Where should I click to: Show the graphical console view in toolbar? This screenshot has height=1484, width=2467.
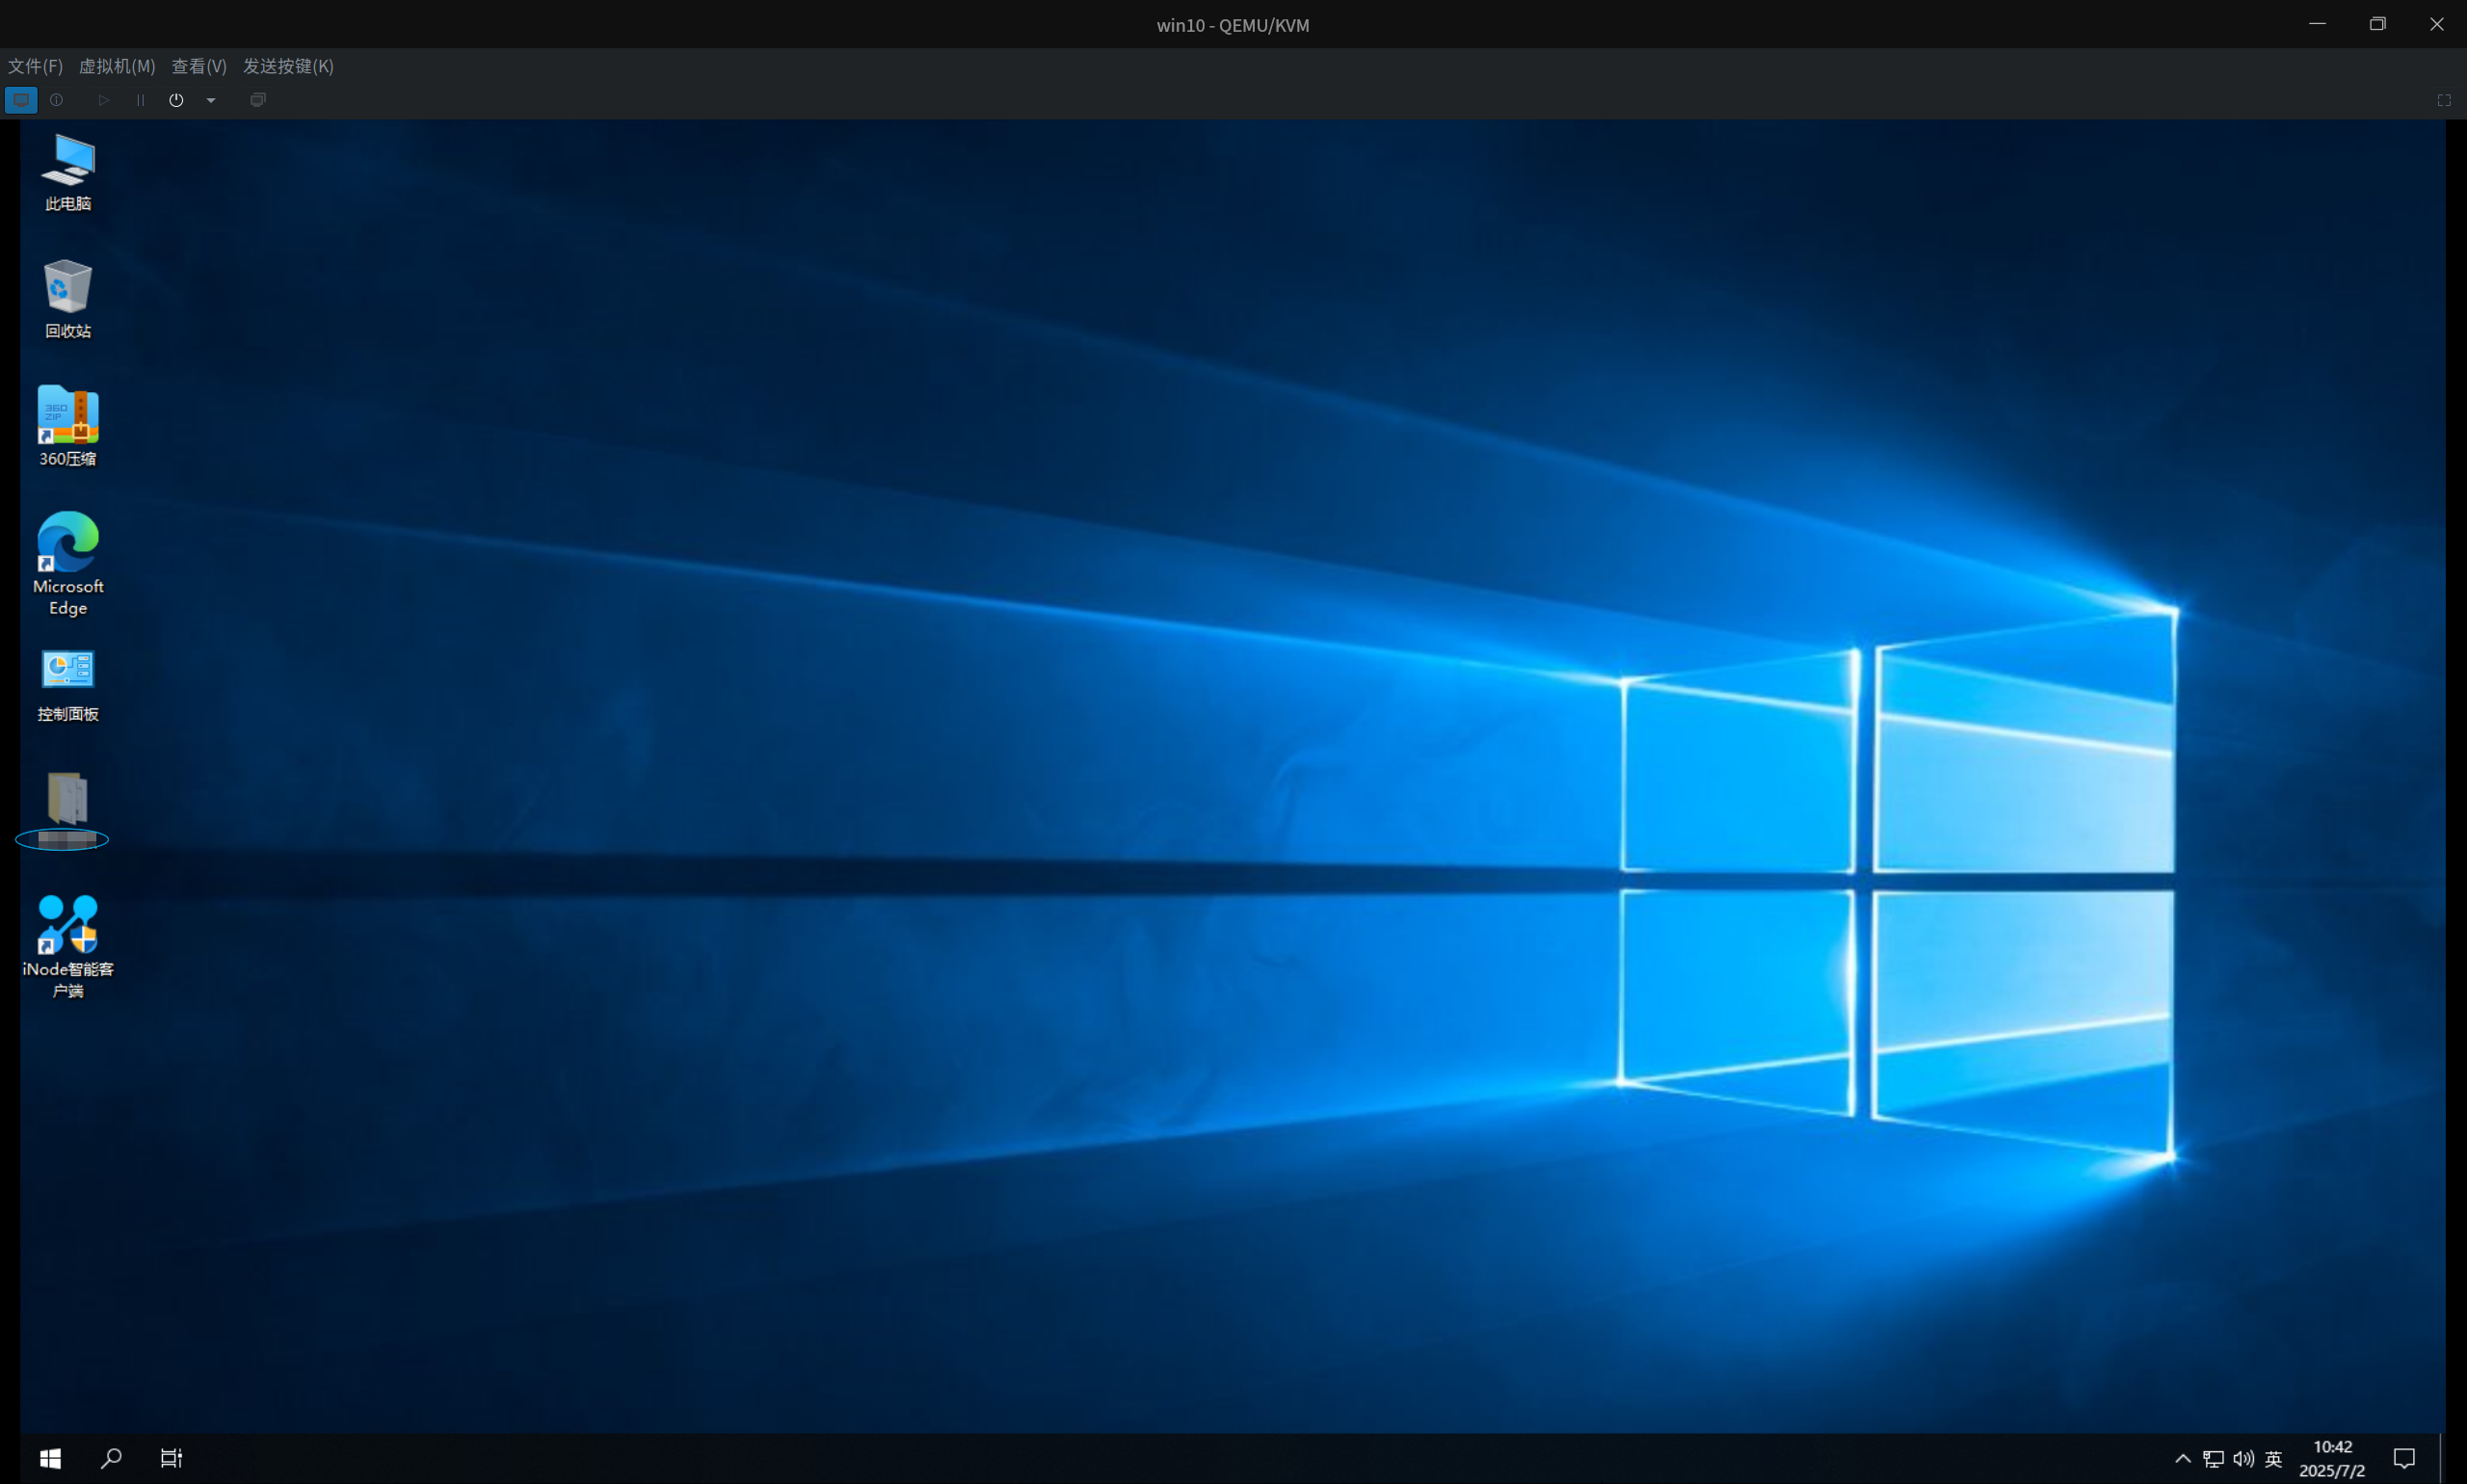(x=21, y=100)
